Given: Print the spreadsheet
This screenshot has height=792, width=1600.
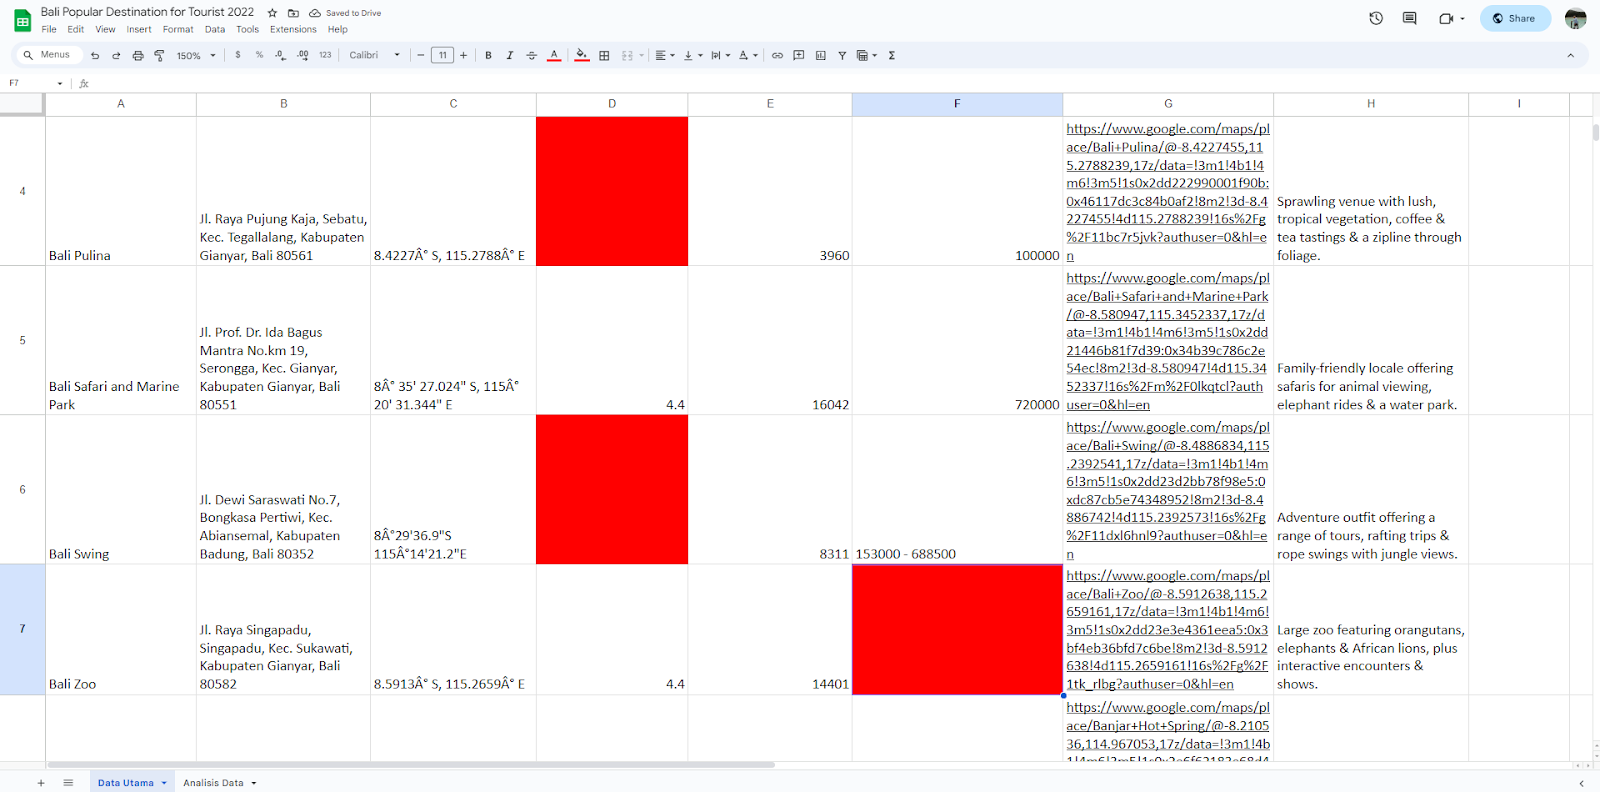Looking at the screenshot, I should coord(138,56).
